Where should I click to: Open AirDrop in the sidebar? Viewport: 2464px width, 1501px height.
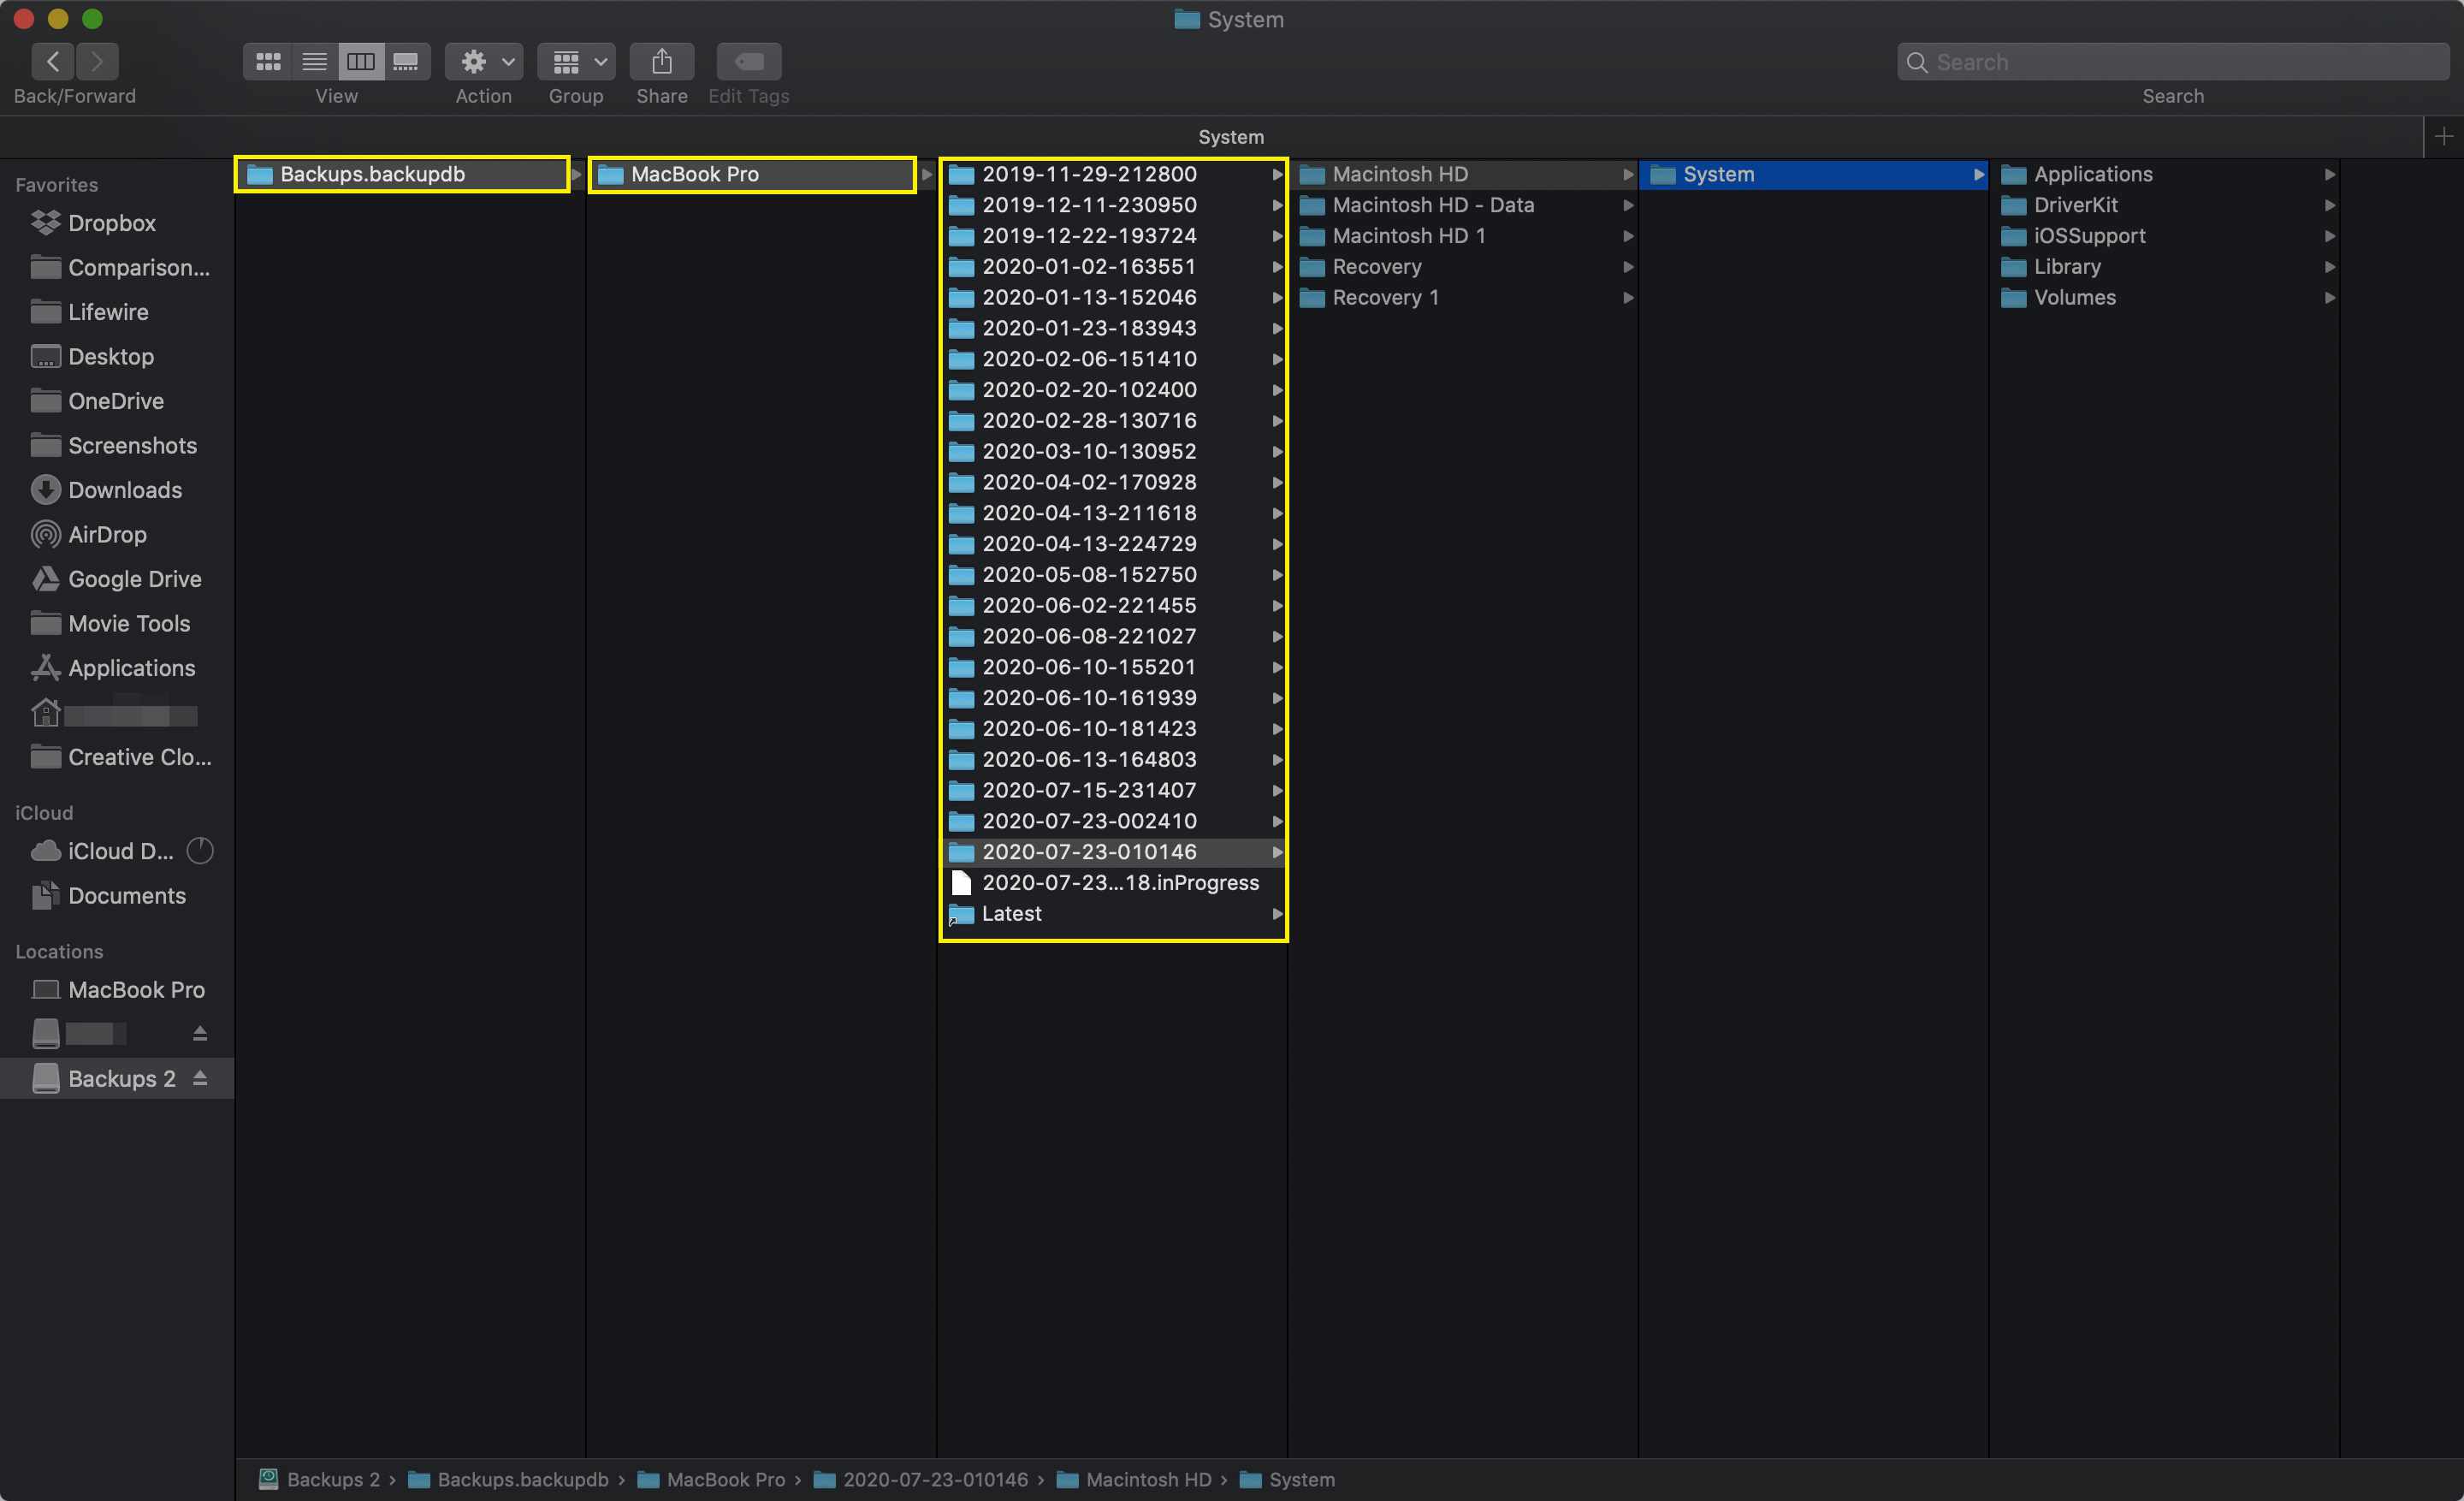click(117, 535)
